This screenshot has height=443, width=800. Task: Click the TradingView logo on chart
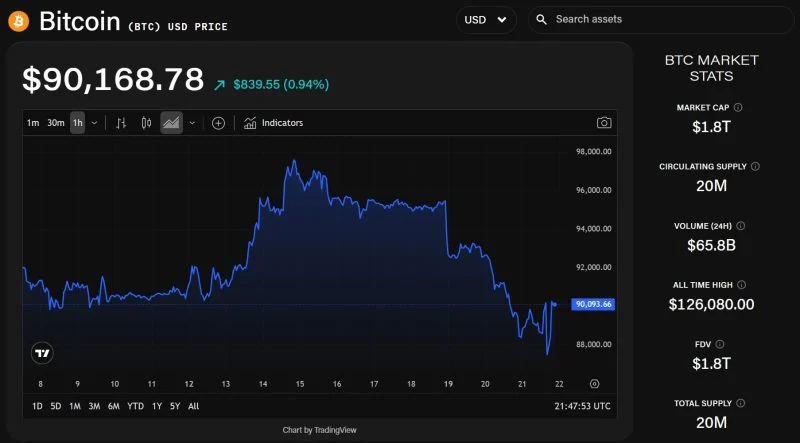[42, 353]
